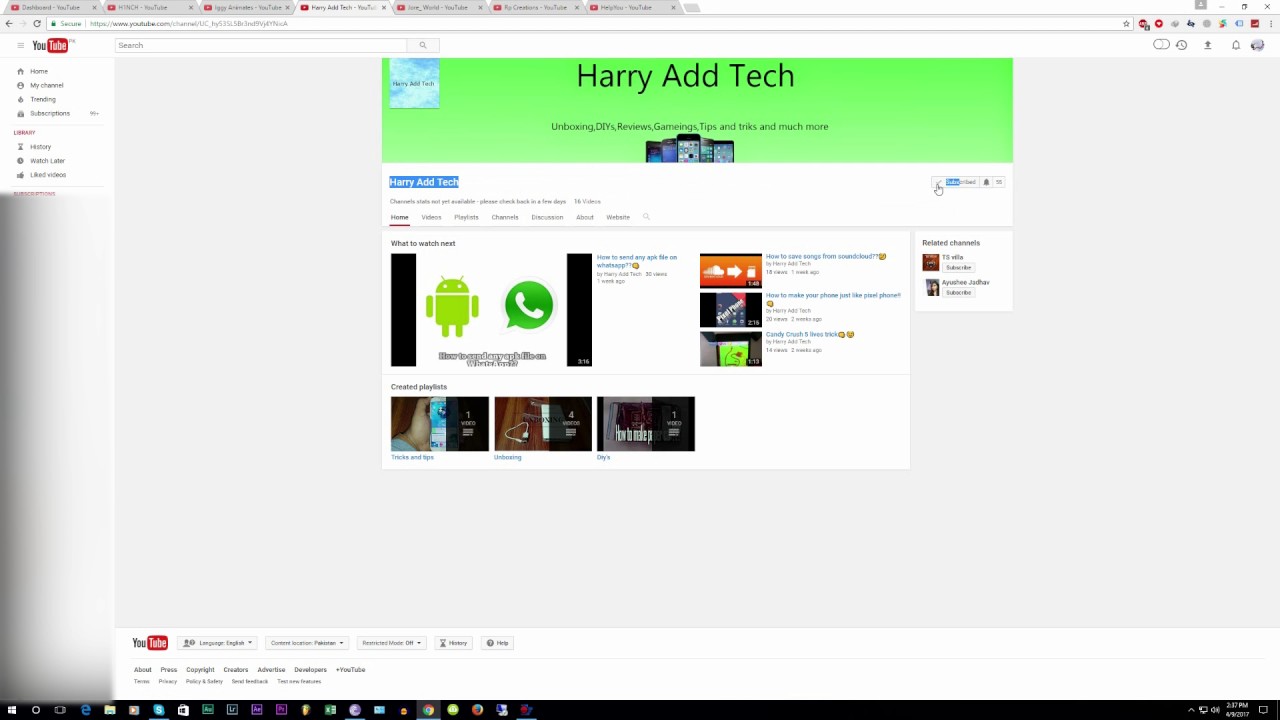Click the red heart extension icon

tap(1159, 24)
